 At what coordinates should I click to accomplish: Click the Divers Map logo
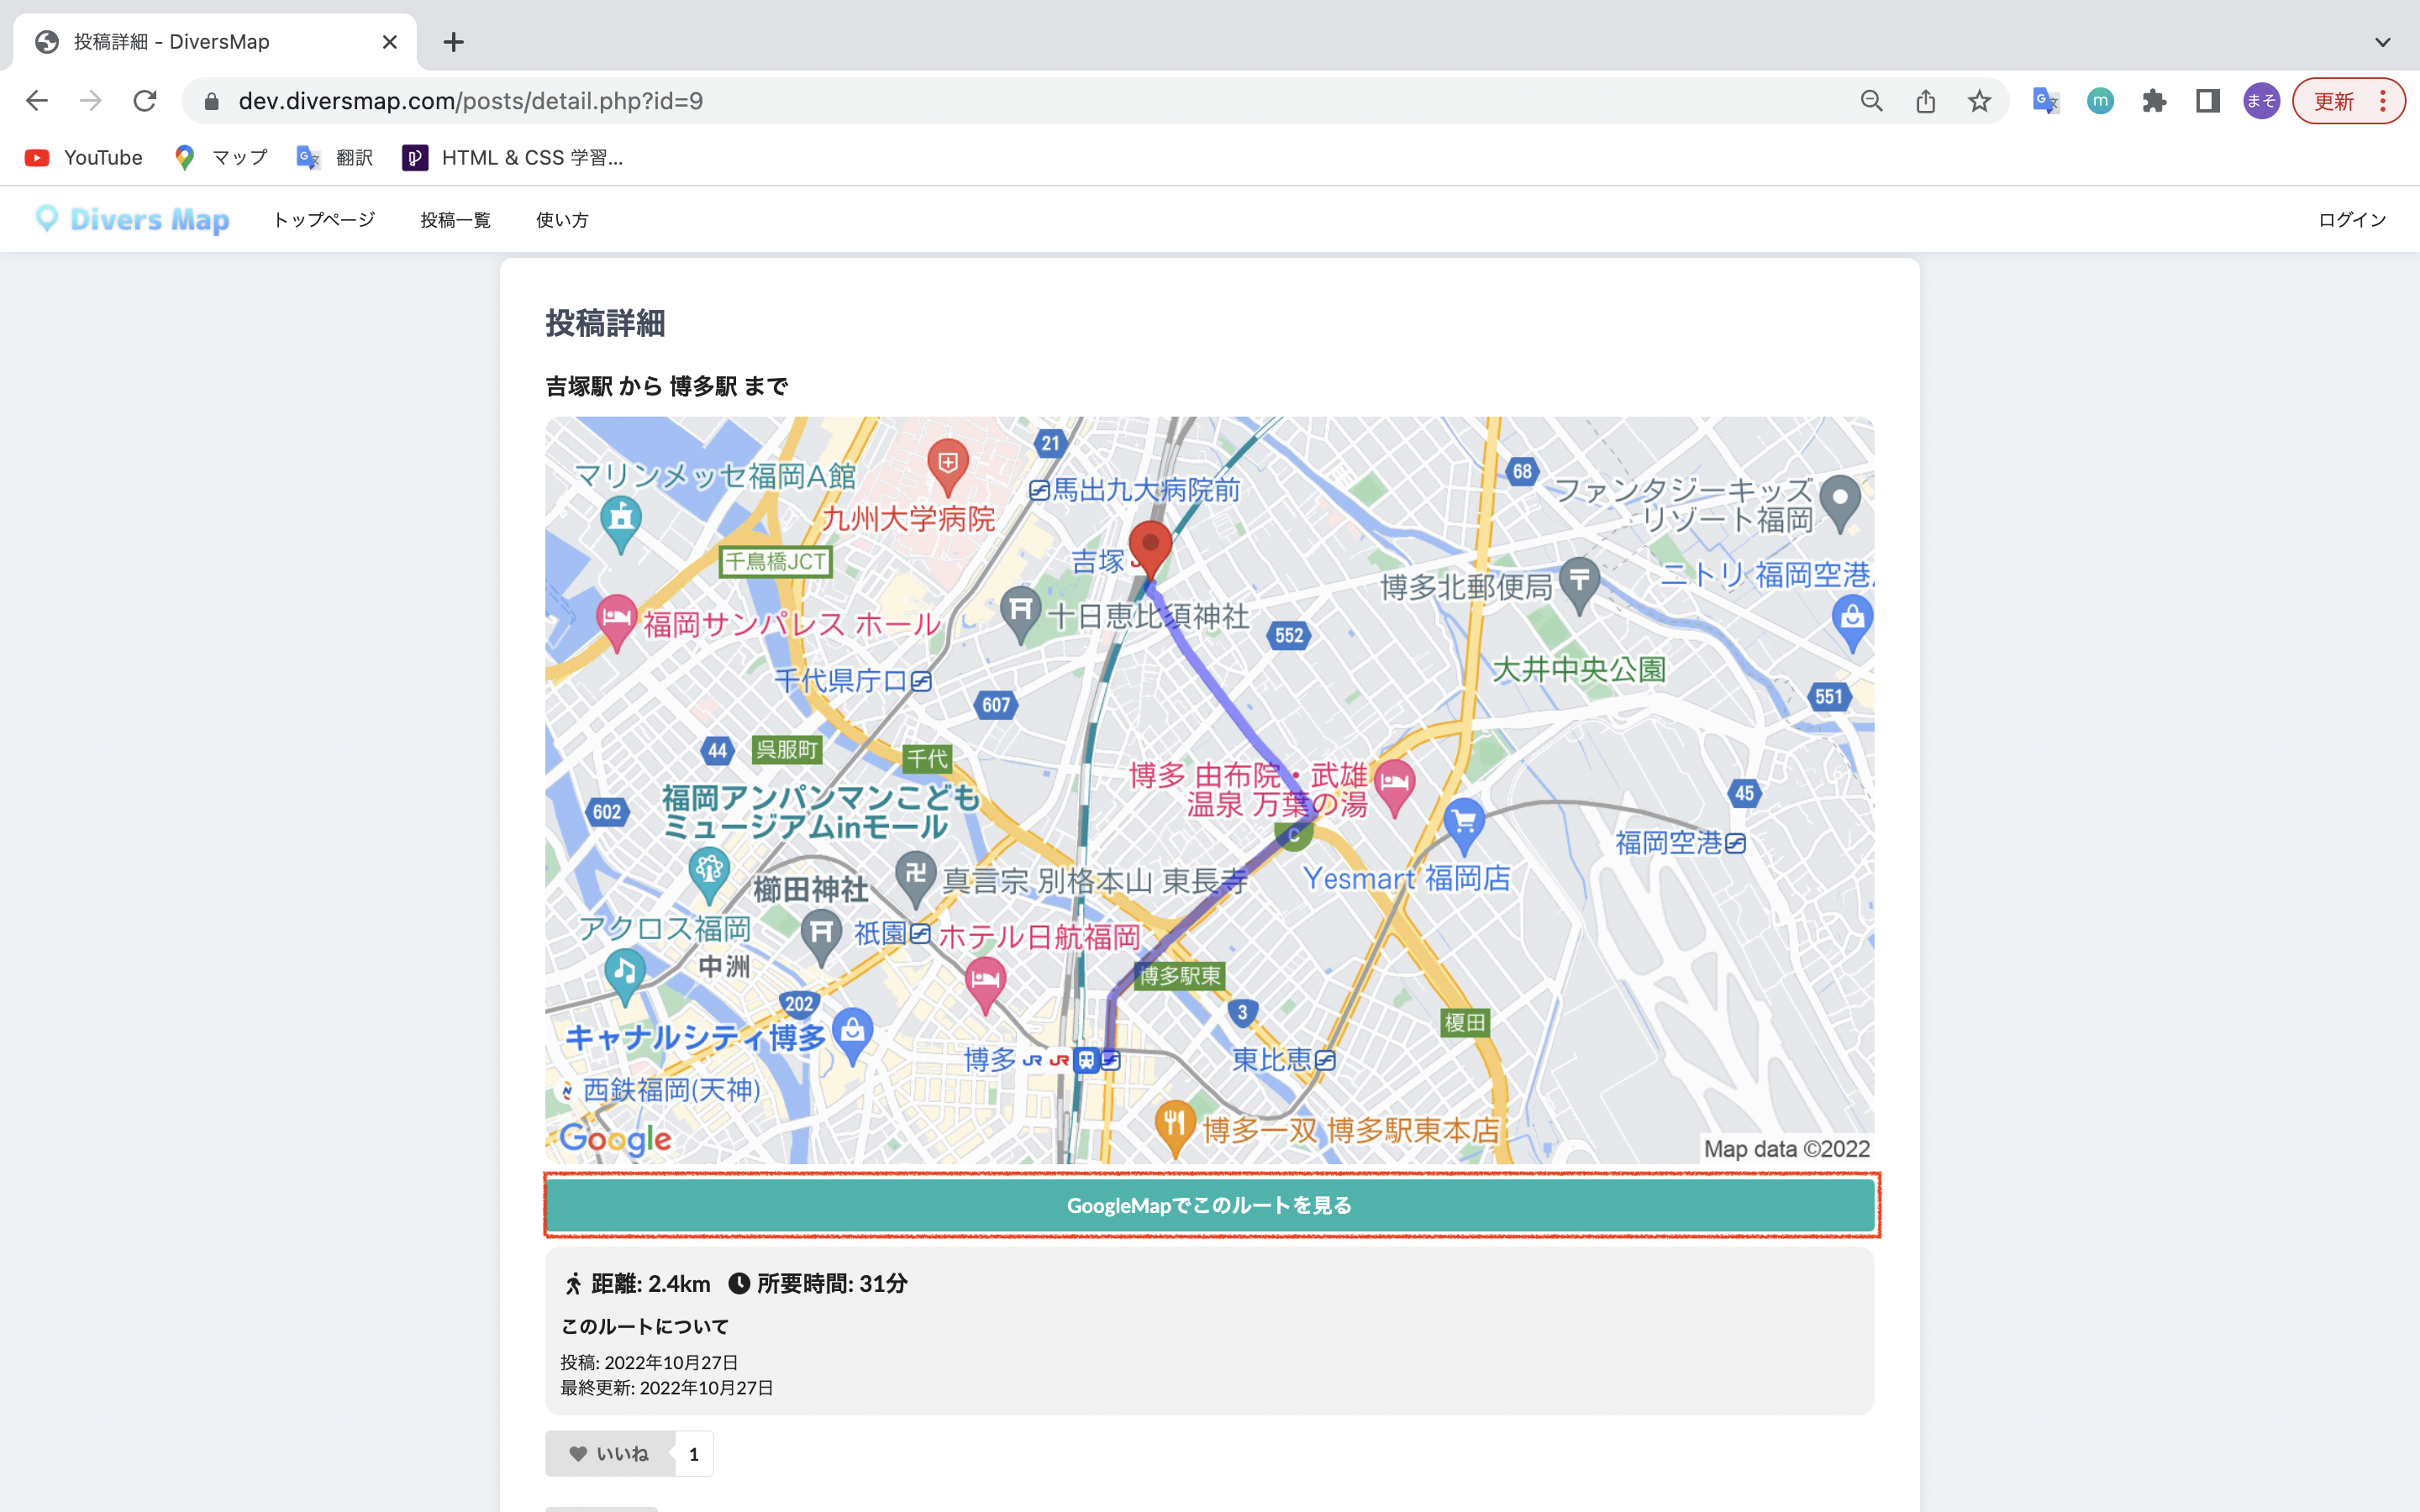click(131, 219)
